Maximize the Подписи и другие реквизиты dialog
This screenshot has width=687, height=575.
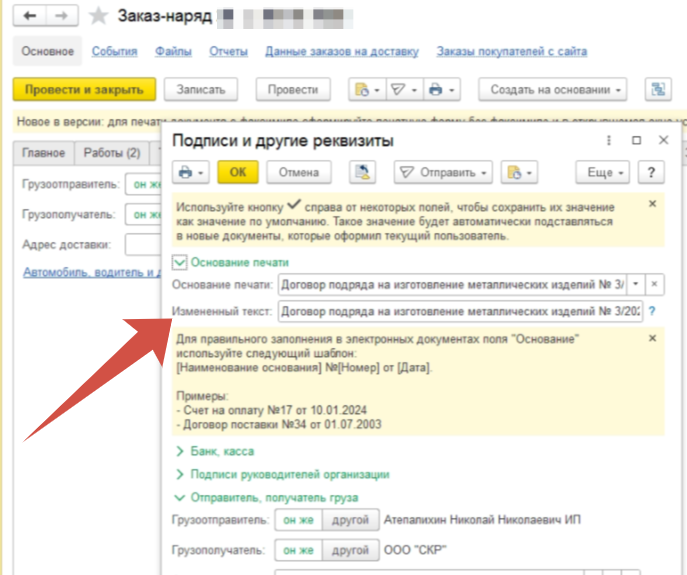637,140
